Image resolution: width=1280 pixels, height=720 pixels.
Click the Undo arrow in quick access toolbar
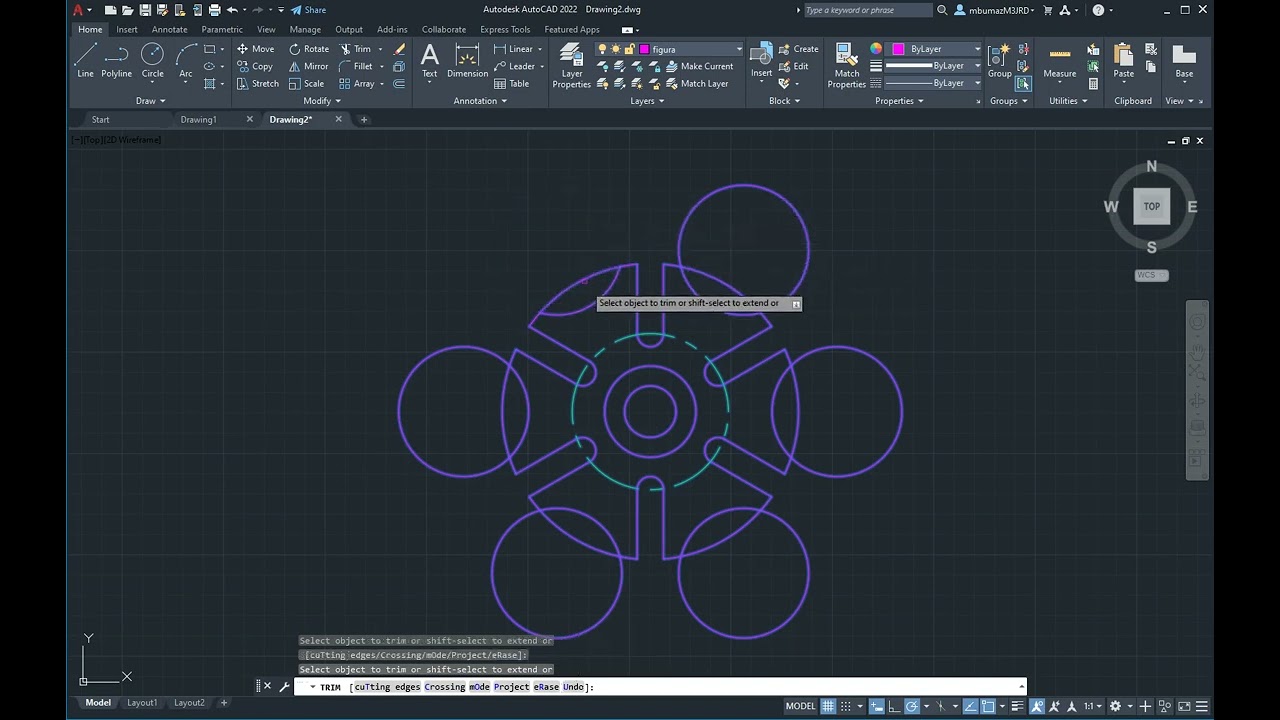[x=232, y=10]
